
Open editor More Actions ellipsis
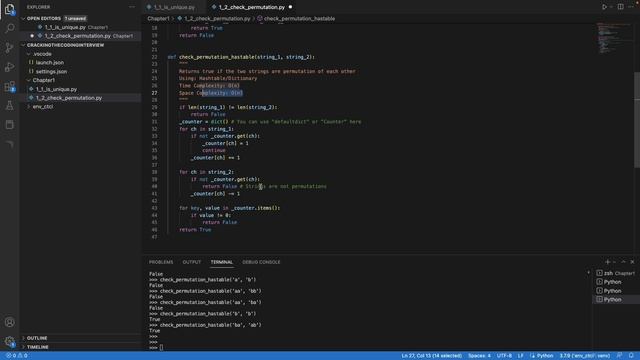click(x=631, y=7)
